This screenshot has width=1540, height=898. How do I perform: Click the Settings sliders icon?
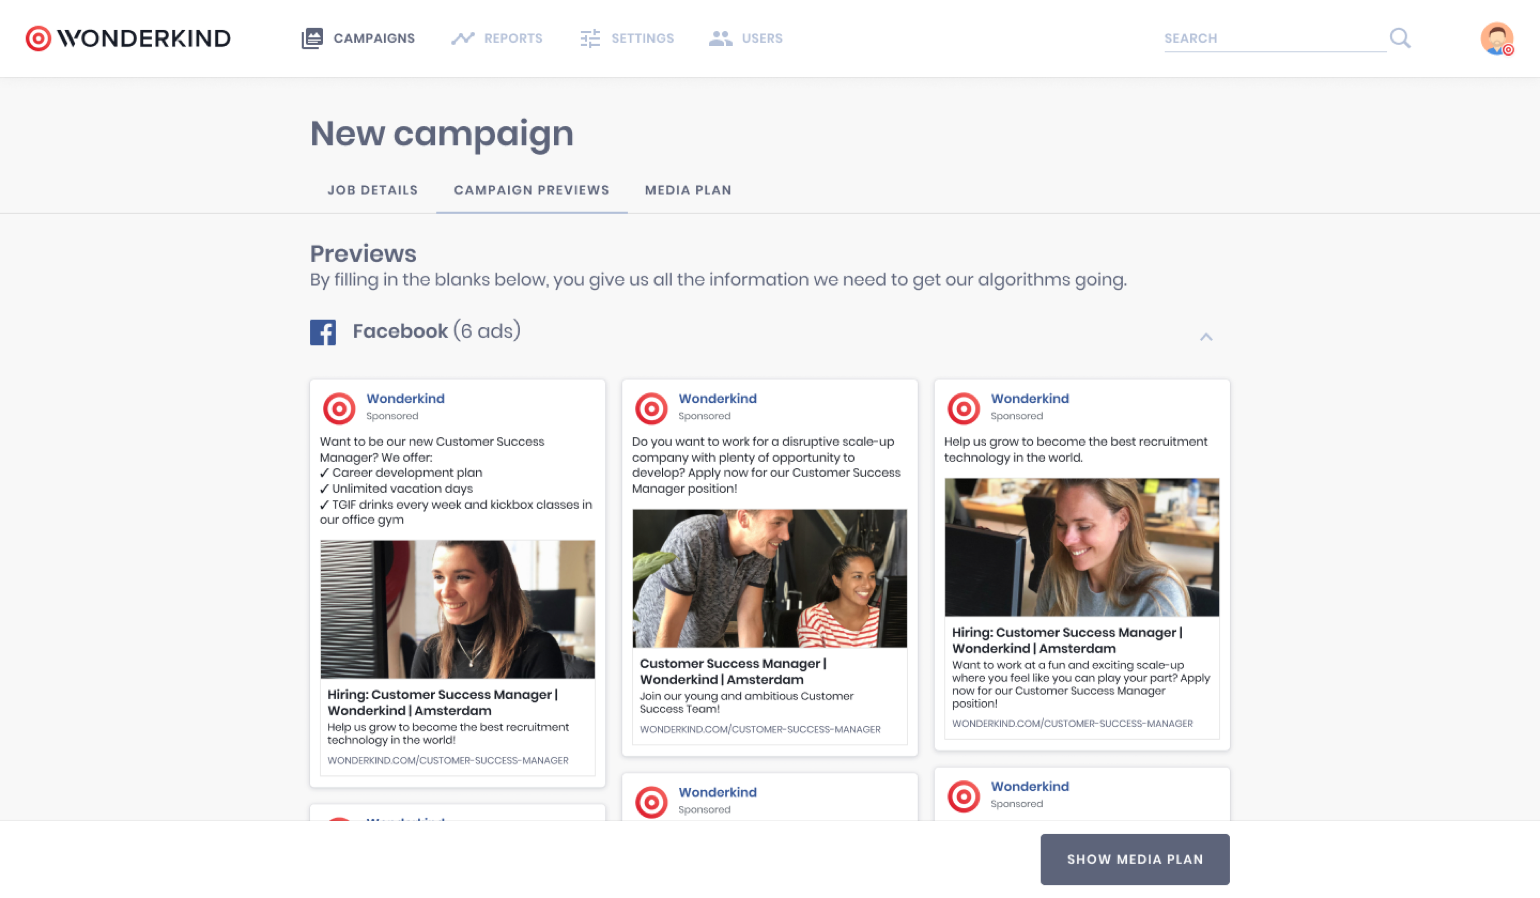590,38
